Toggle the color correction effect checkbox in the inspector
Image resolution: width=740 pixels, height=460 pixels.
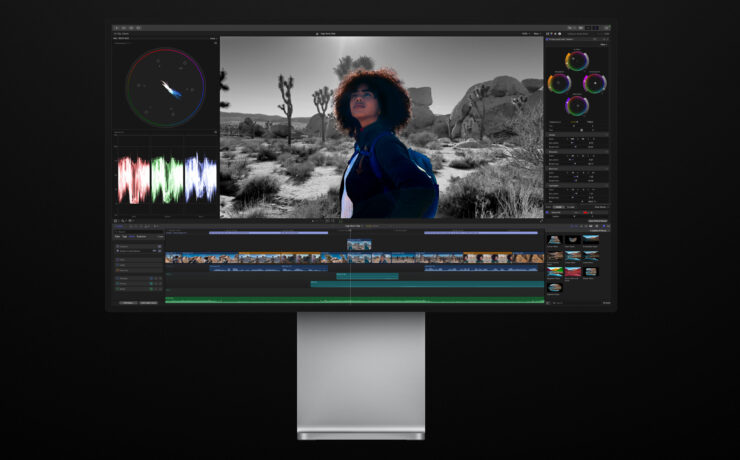[x=547, y=39]
